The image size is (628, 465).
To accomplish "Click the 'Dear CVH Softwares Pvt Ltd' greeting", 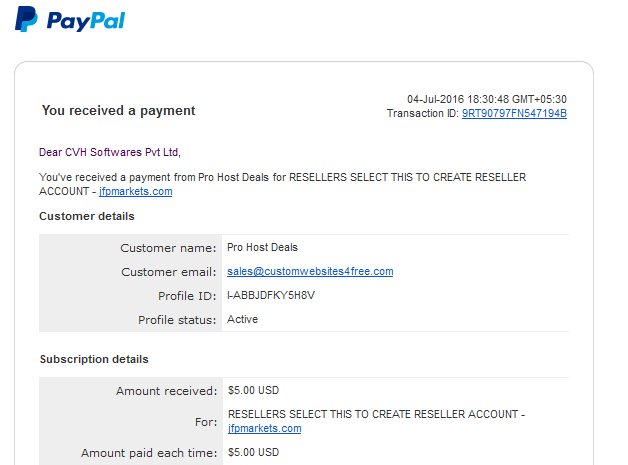I will (110, 152).
